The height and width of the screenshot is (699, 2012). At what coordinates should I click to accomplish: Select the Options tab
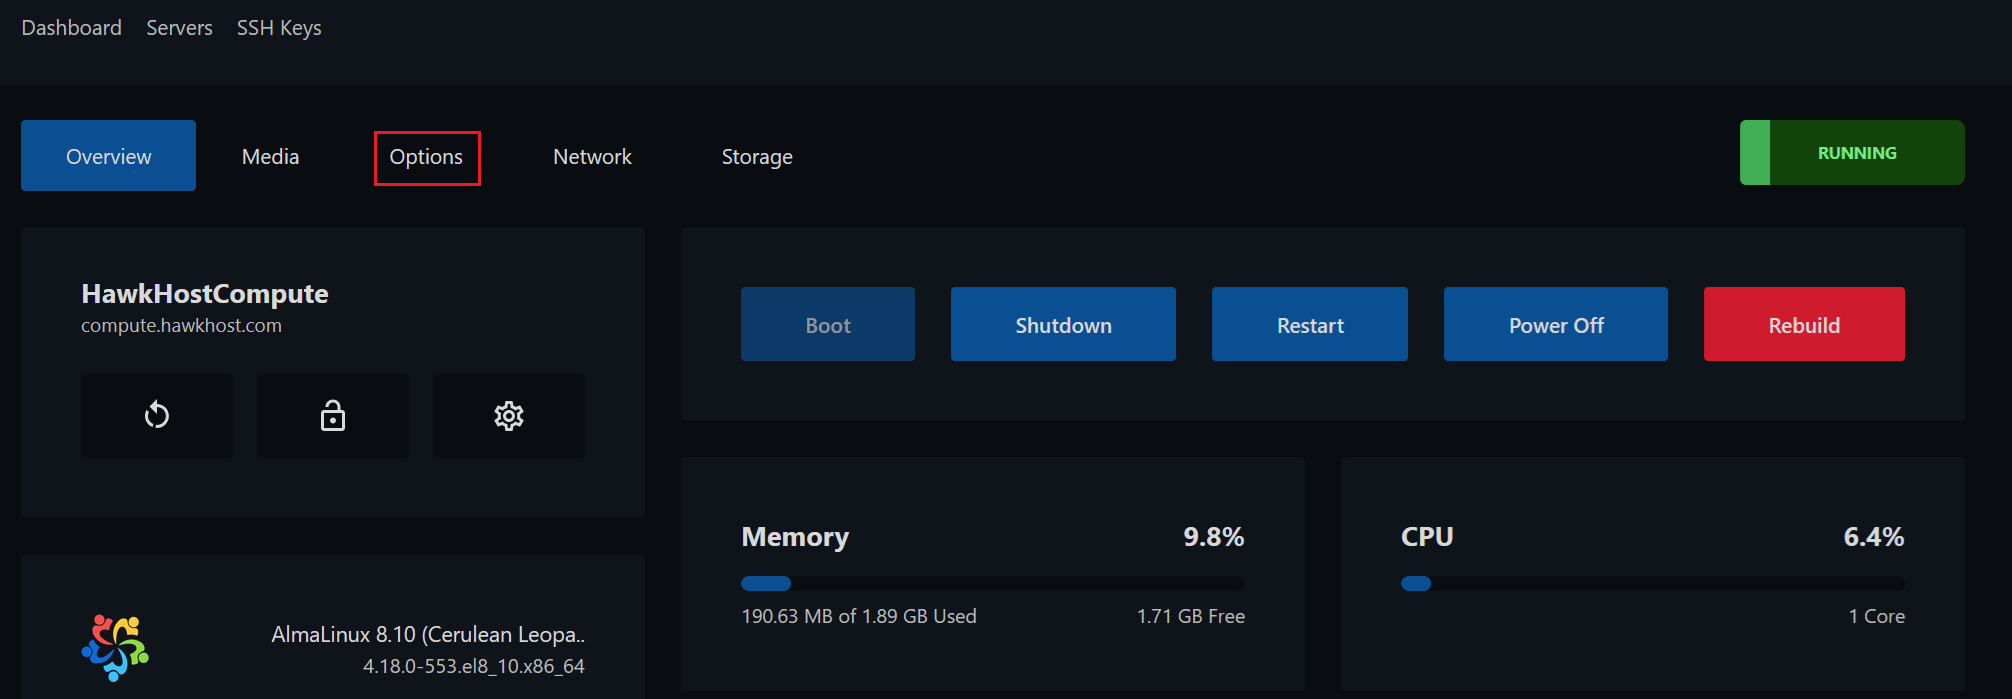pyautogui.click(x=426, y=157)
